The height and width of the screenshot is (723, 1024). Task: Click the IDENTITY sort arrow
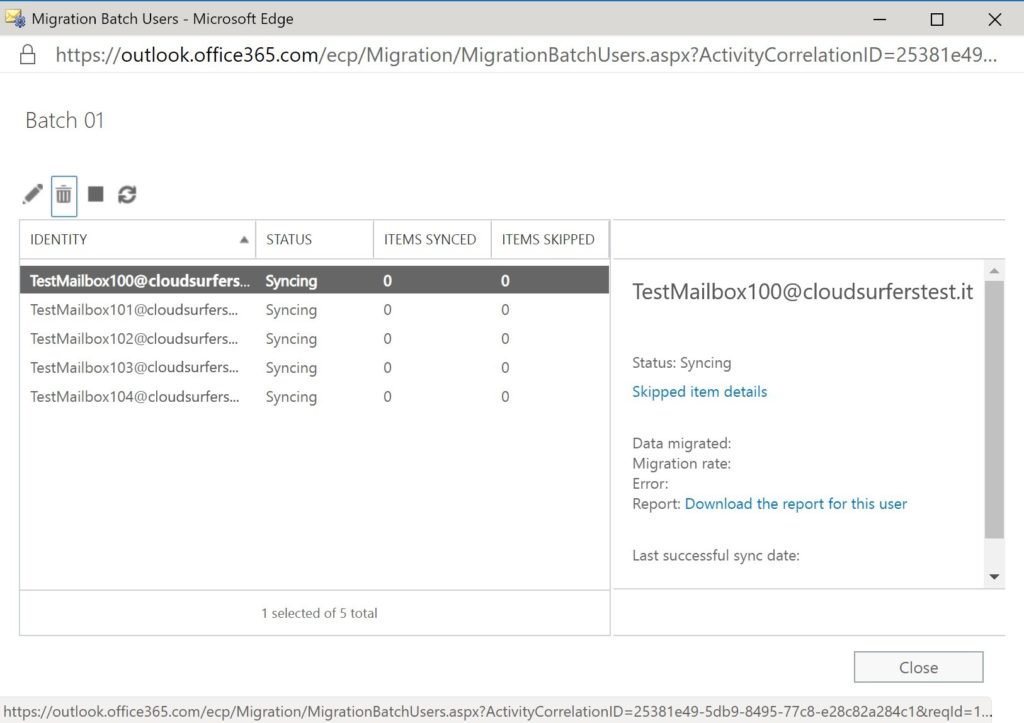pyautogui.click(x=244, y=240)
